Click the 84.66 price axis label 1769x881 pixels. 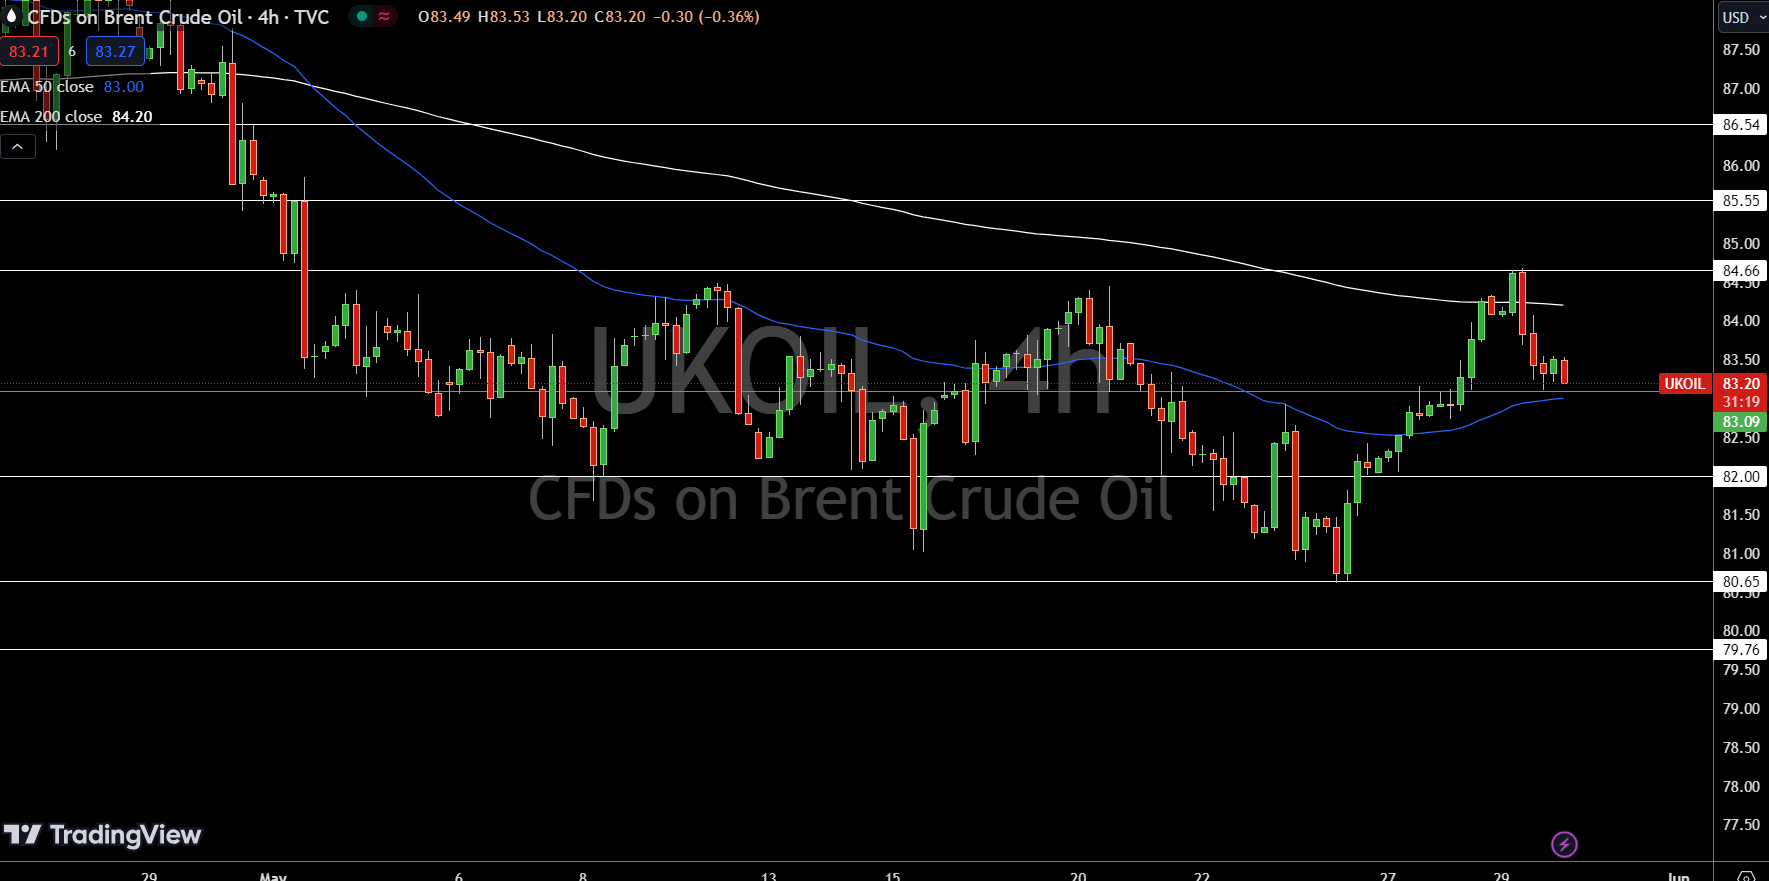1741,271
